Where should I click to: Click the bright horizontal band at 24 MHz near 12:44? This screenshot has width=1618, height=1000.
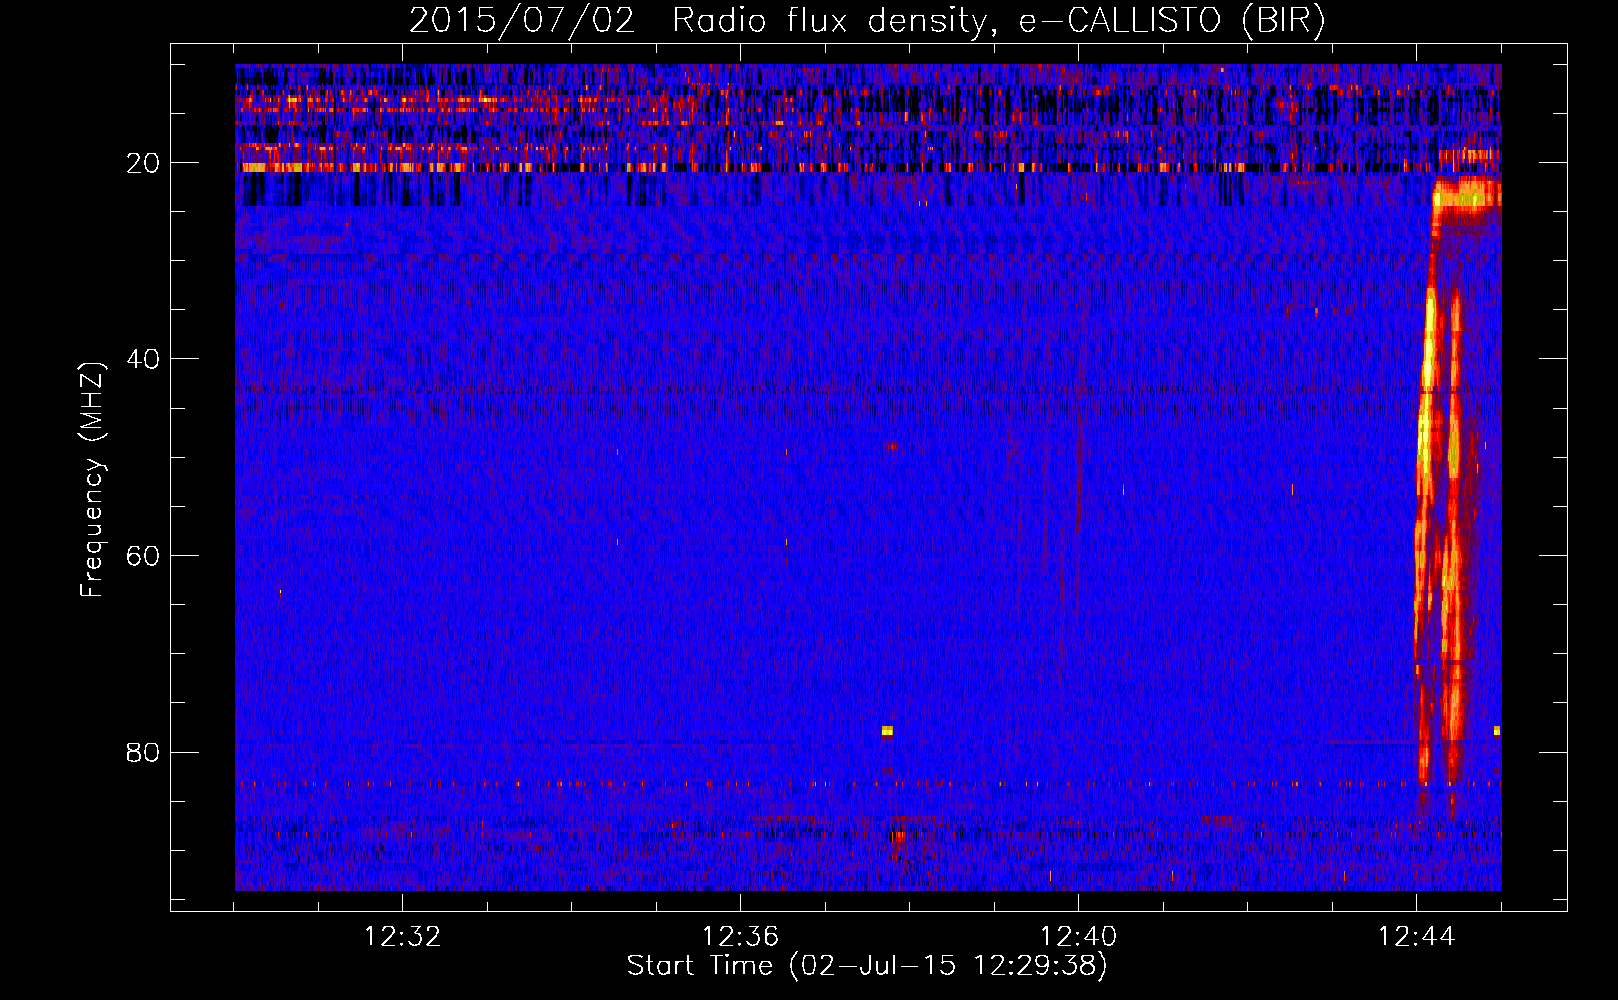click(x=1467, y=196)
